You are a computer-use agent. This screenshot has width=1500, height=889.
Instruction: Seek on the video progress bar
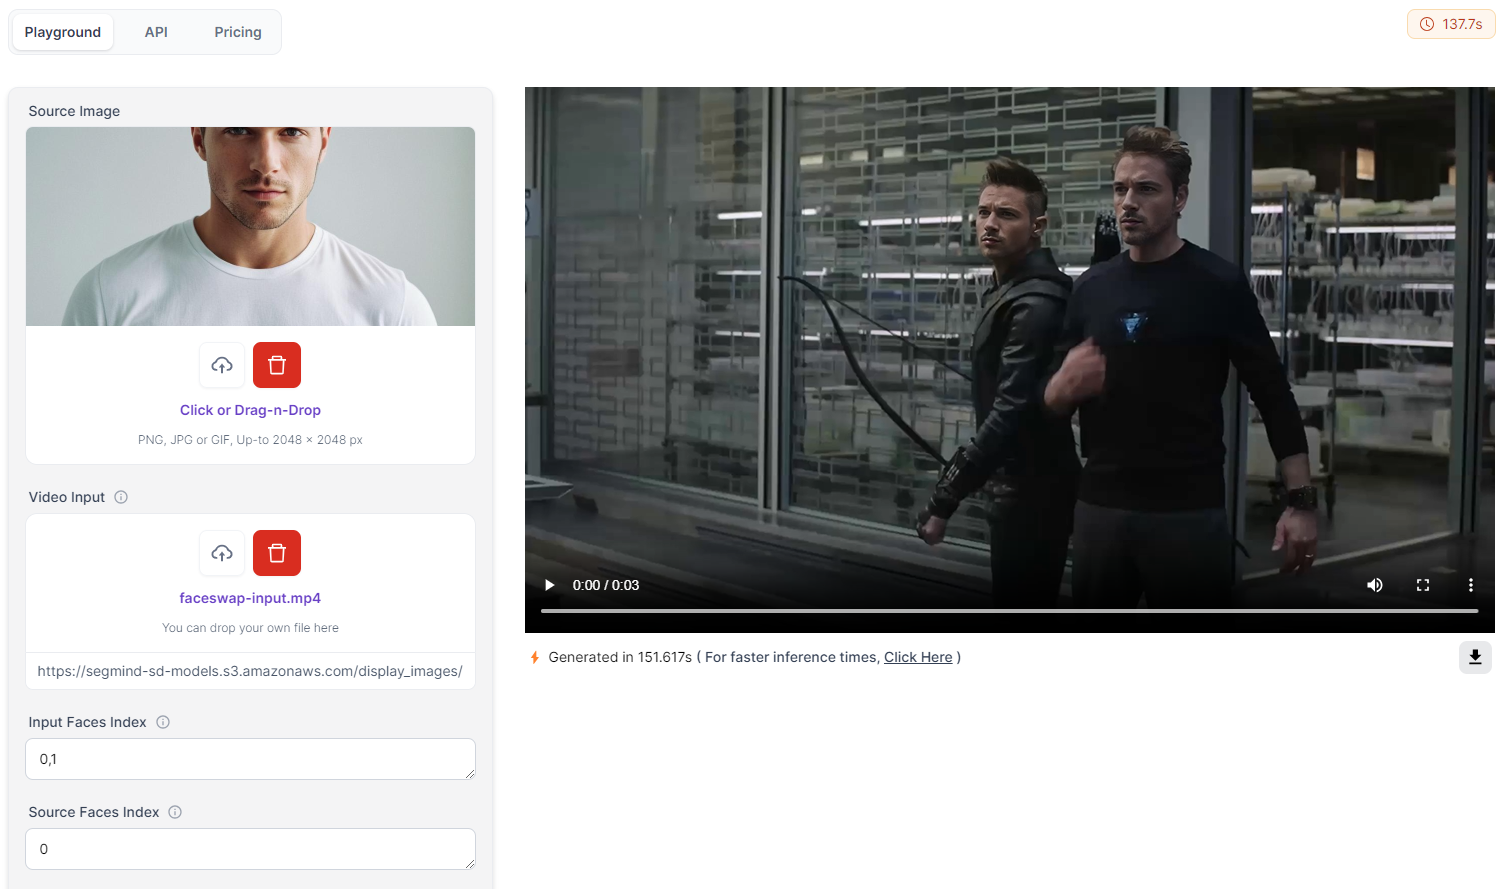[x=1009, y=610]
